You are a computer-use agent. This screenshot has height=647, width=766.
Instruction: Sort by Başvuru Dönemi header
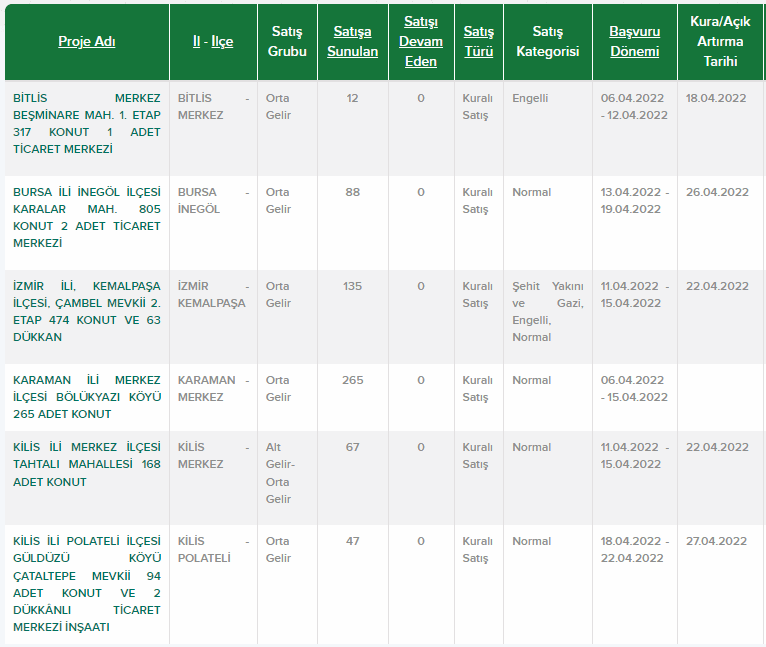pyautogui.click(x=634, y=42)
